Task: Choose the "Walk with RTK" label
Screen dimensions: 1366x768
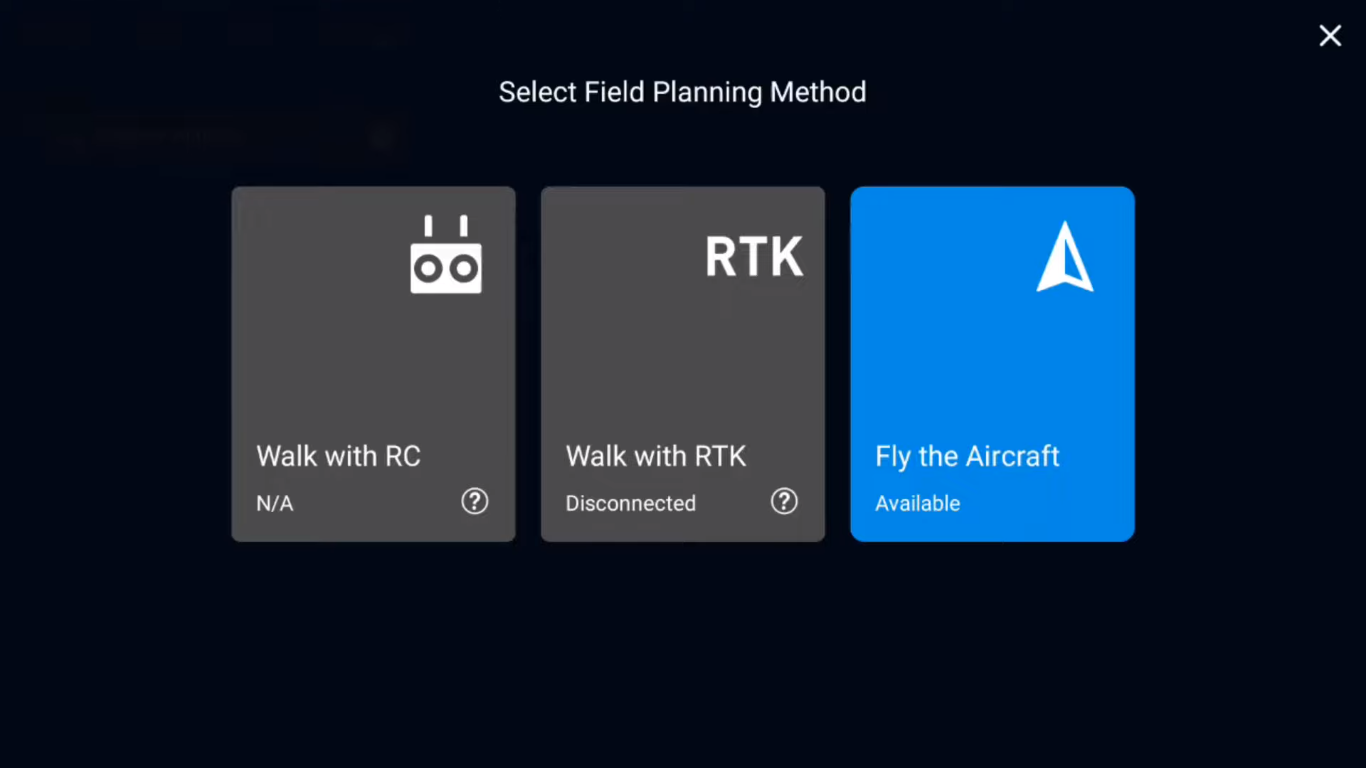Action: click(x=656, y=456)
